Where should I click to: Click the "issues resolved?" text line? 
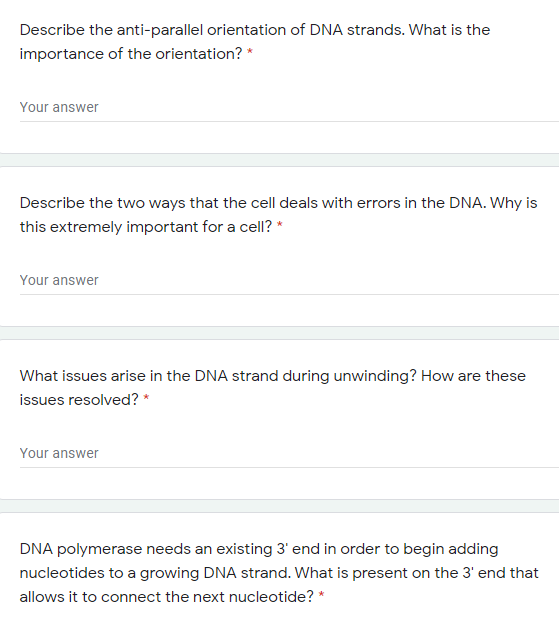point(79,400)
